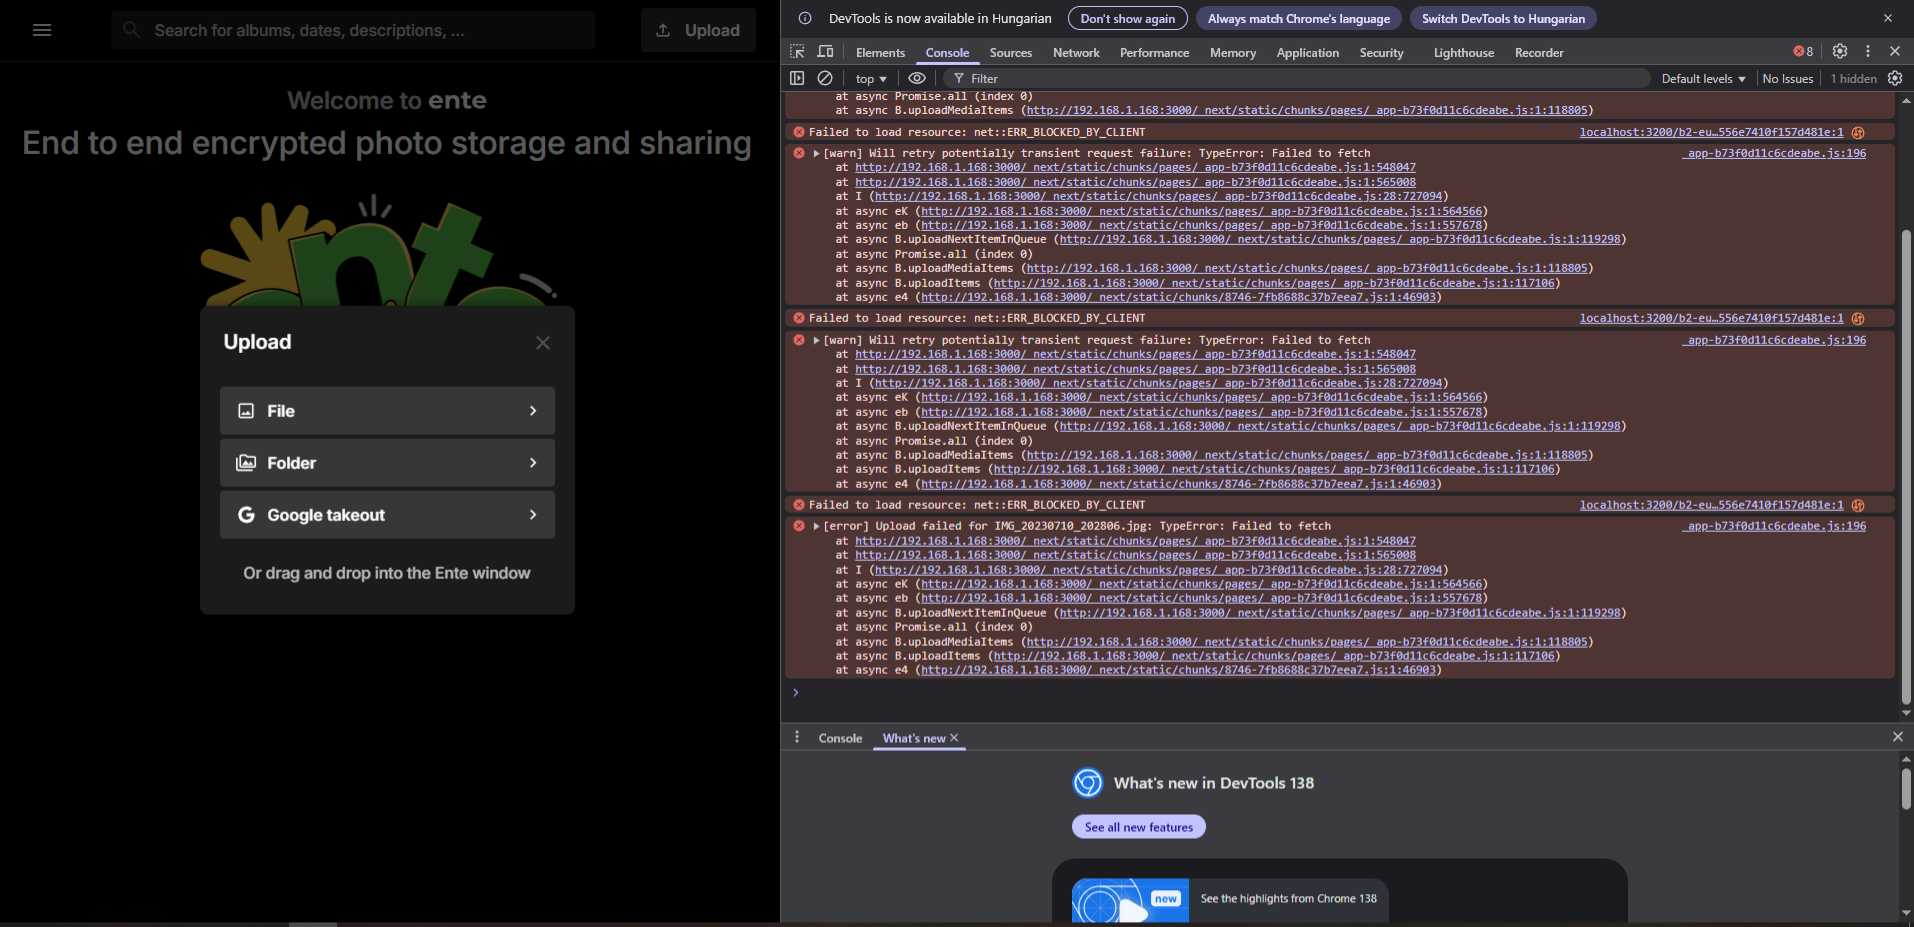
Task: Open the Default levels dropdown
Action: pyautogui.click(x=1704, y=78)
